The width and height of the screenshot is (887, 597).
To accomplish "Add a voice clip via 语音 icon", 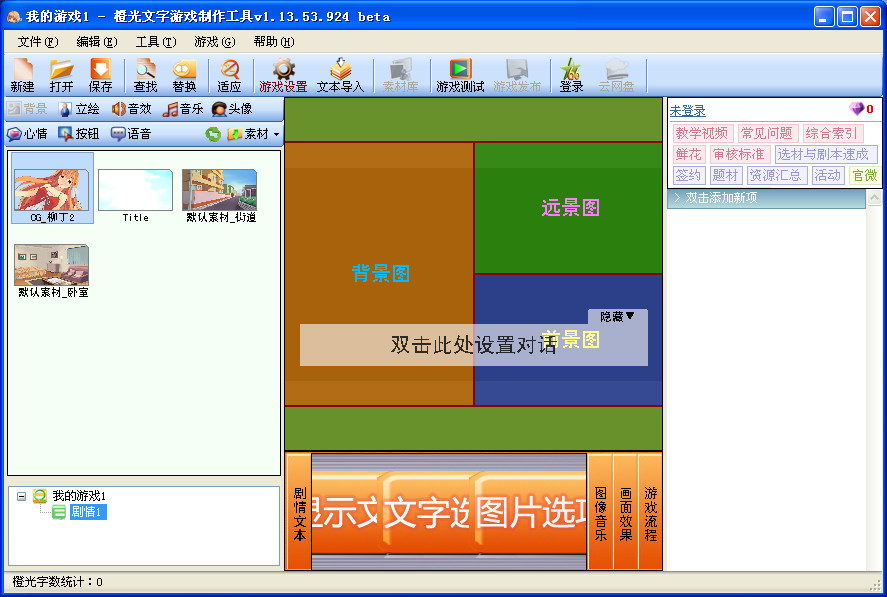I will point(135,133).
